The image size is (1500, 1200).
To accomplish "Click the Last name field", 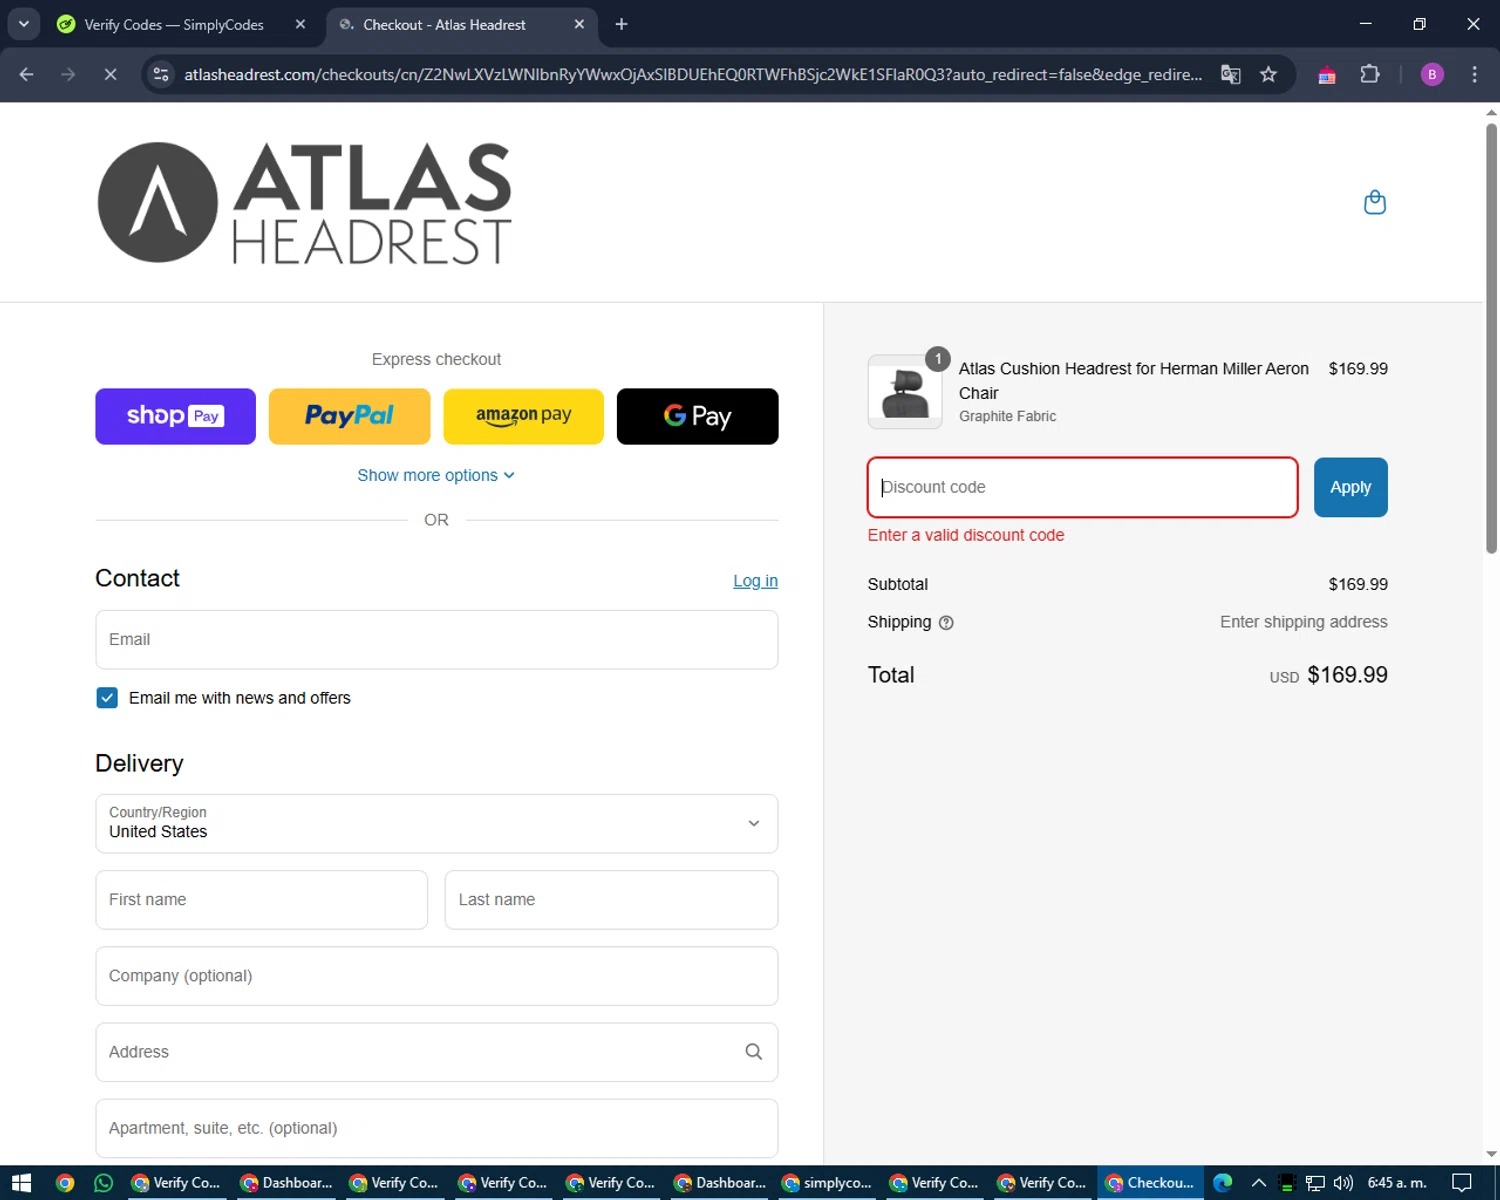I will pyautogui.click(x=611, y=899).
